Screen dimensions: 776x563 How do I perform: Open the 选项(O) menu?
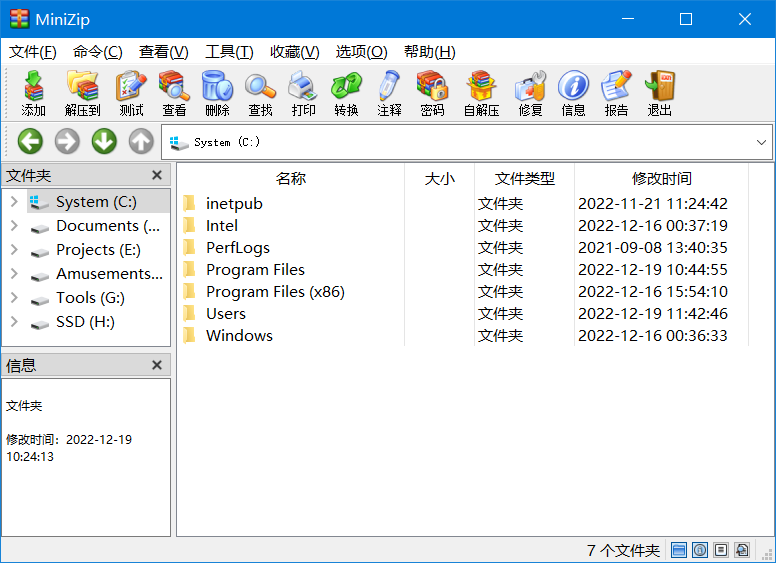361,51
